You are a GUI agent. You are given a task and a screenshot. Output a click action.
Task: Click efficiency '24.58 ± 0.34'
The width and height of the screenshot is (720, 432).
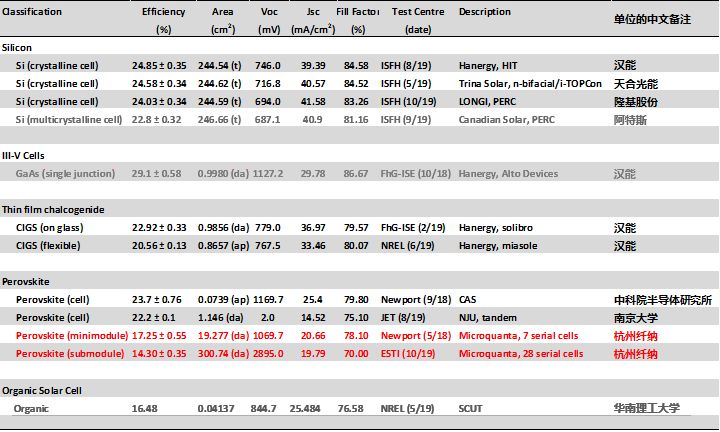point(159,84)
